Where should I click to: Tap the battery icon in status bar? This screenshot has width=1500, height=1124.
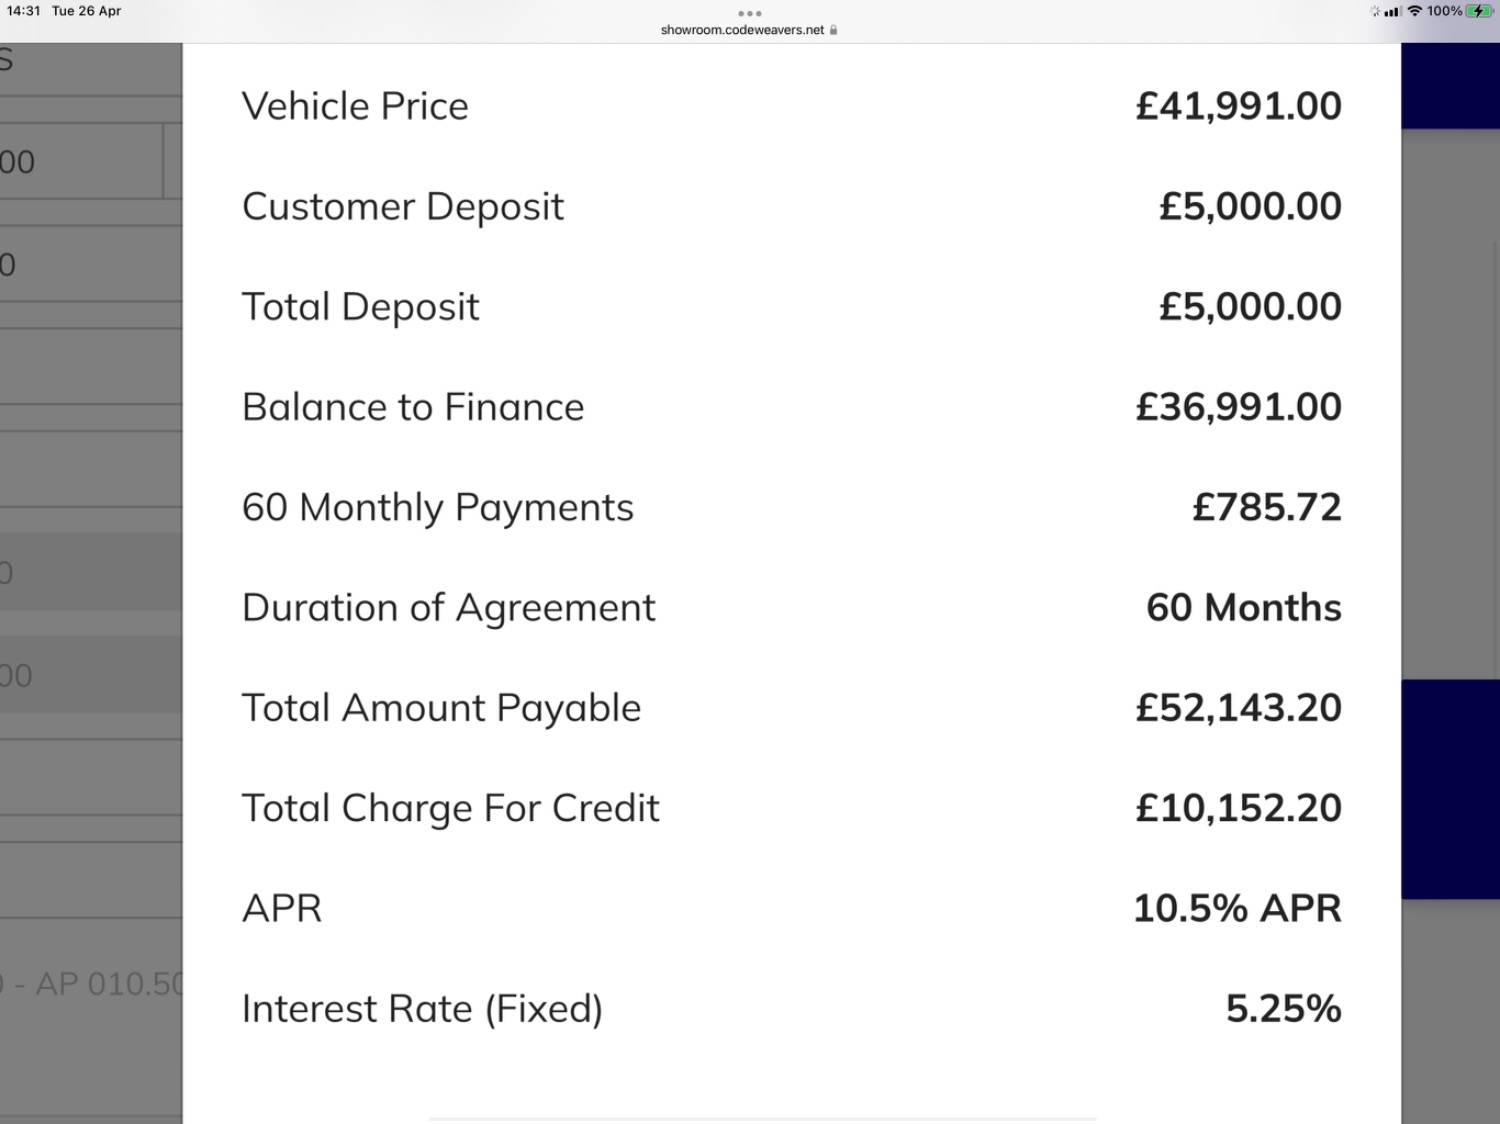coord(1480,11)
